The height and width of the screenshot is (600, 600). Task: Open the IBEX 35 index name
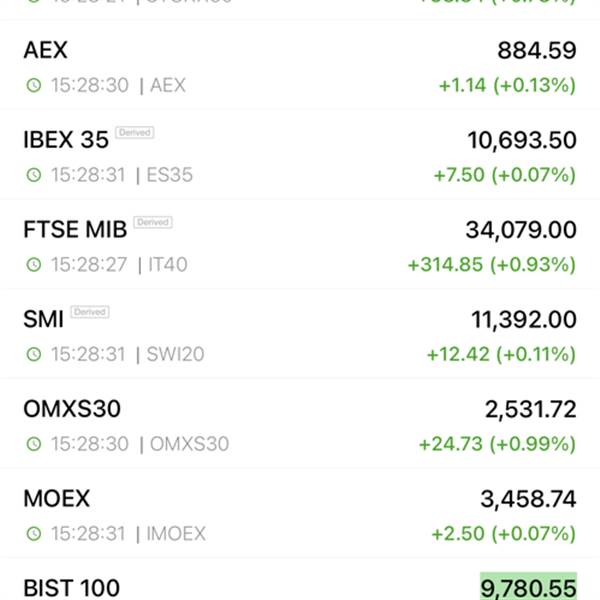coord(66,140)
